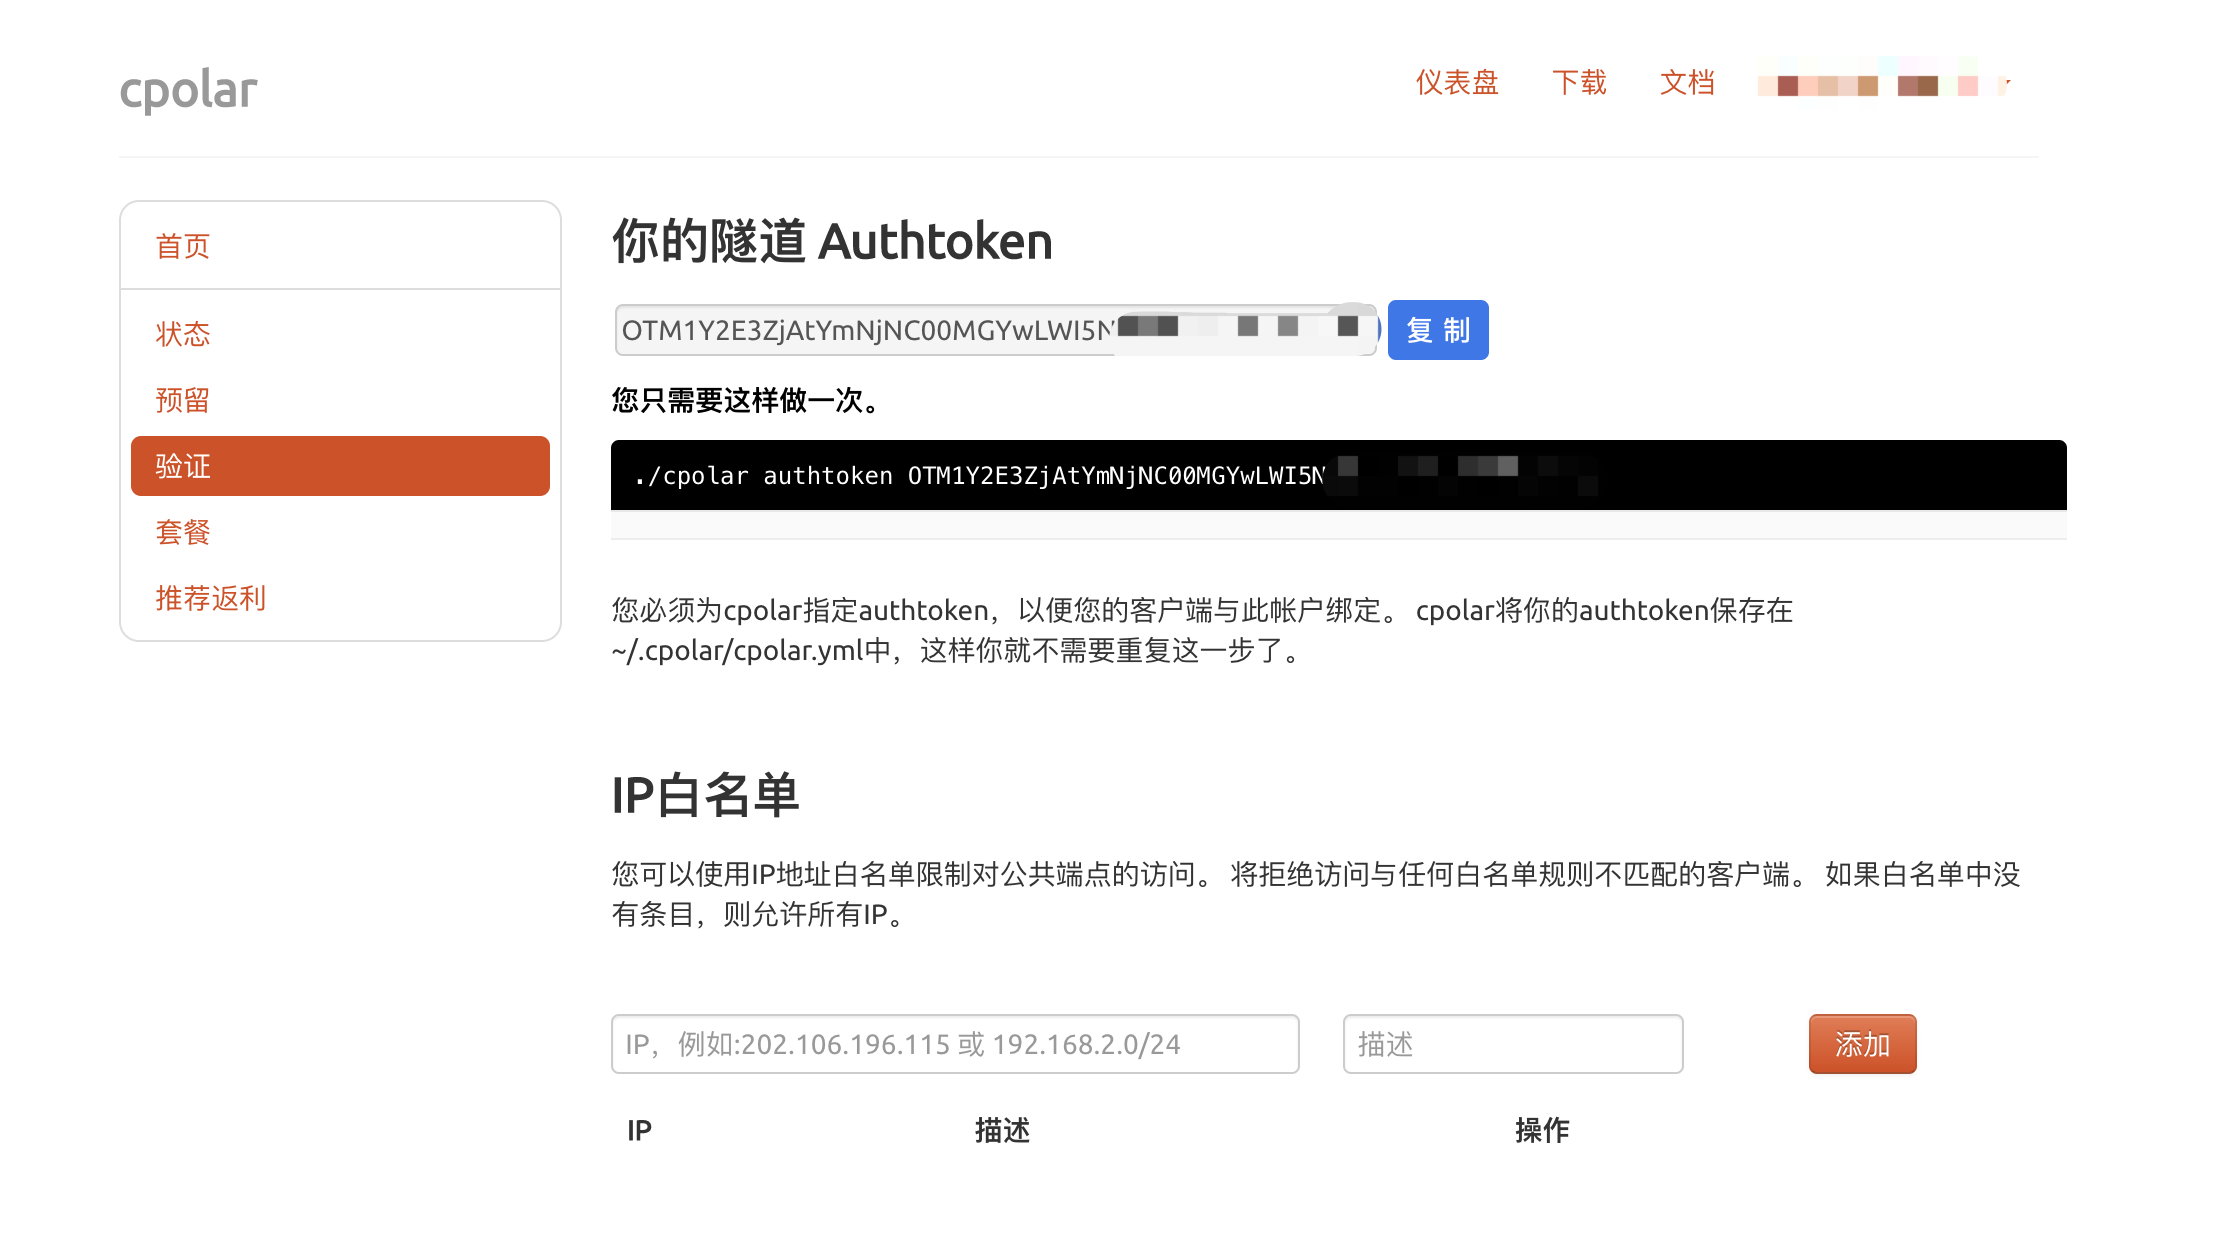Open the 文档 documentation link
This screenshot has width=2234, height=1248.
1687,83
